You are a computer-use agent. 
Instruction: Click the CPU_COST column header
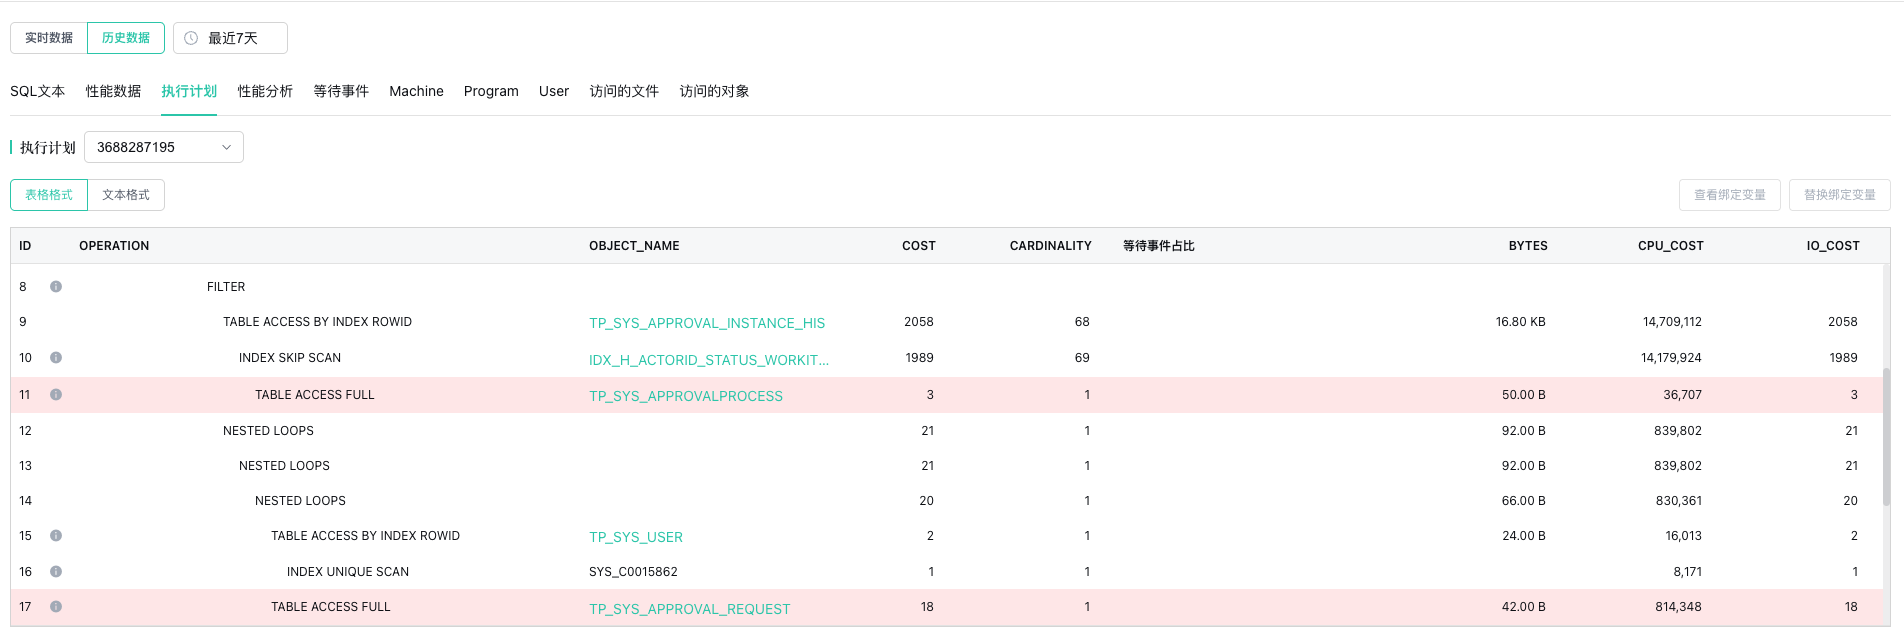click(x=1671, y=246)
